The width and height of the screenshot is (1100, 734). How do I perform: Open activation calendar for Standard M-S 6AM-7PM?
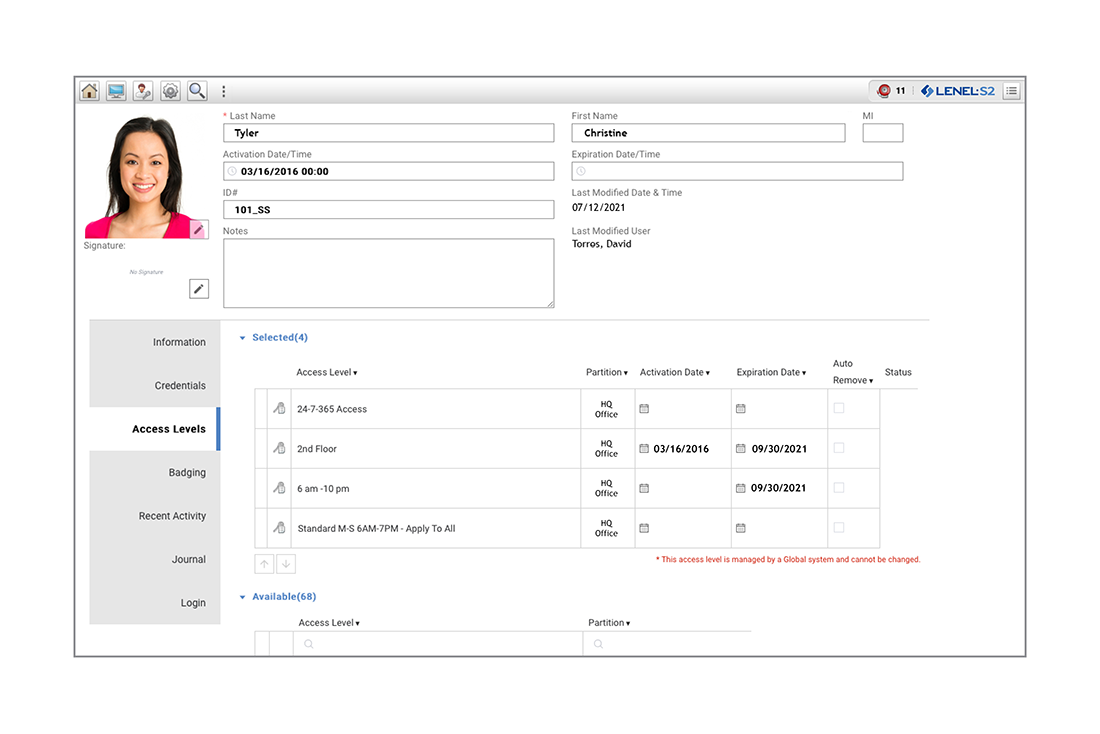coord(644,528)
